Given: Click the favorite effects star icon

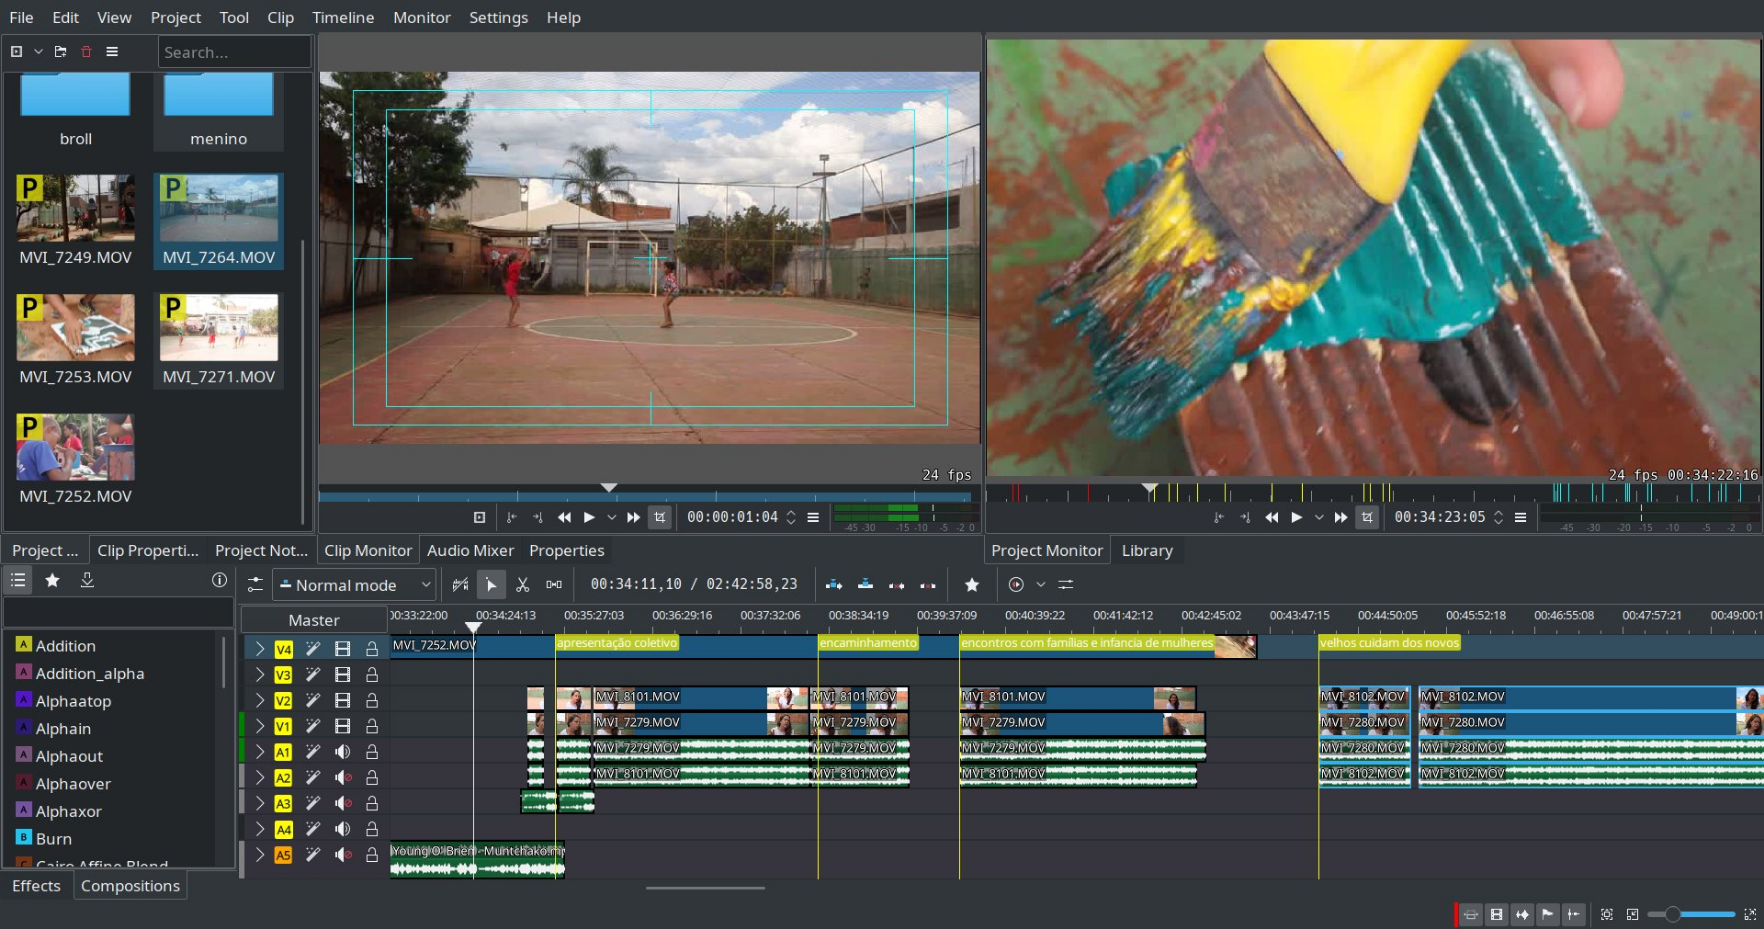Looking at the screenshot, I should (53, 580).
